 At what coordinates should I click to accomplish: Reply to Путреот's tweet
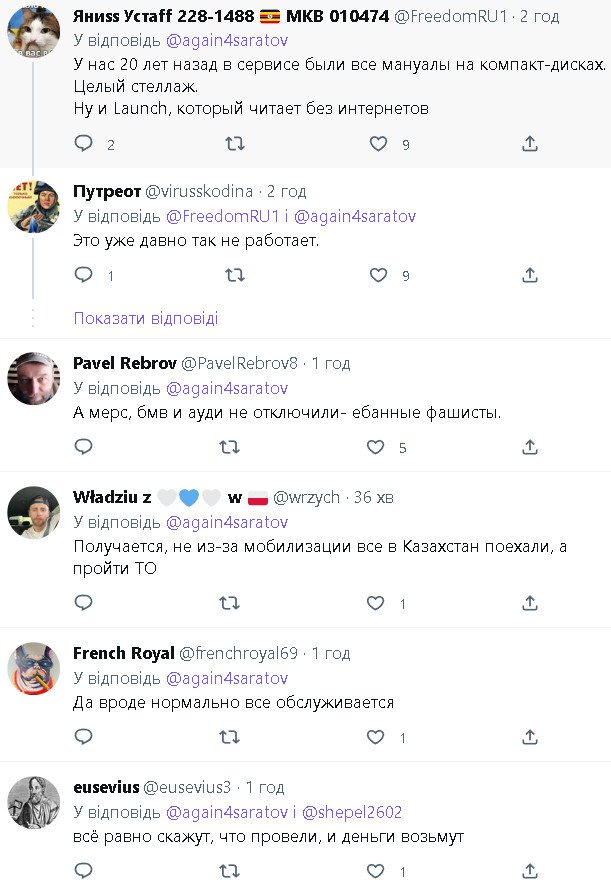tap(84, 275)
